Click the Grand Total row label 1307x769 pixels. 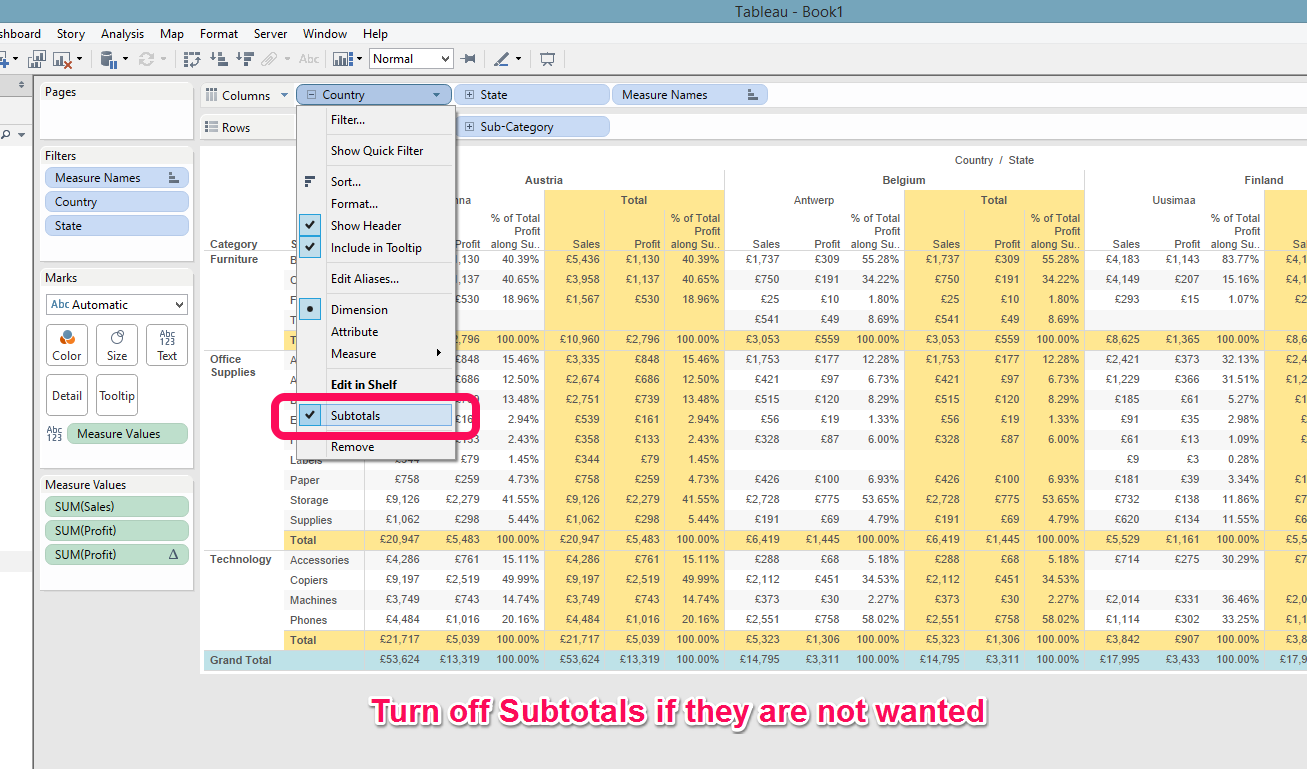[x=240, y=660]
